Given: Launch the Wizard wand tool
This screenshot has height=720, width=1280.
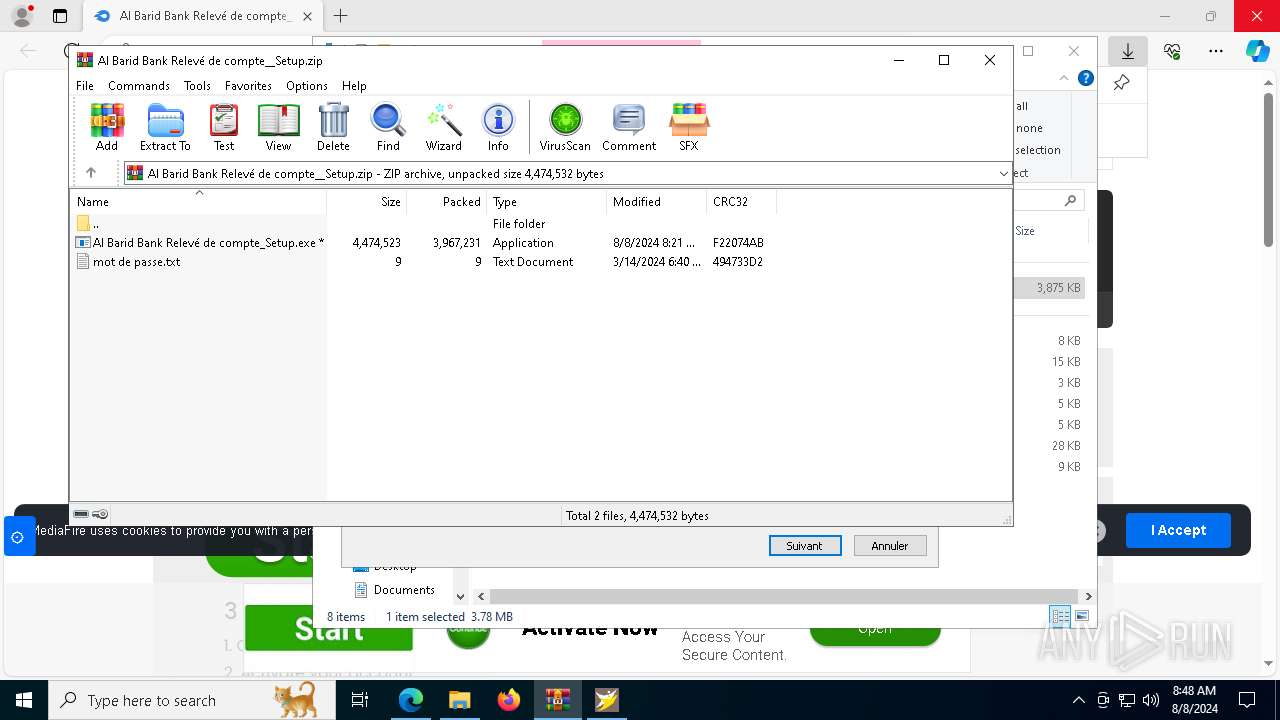Looking at the screenshot, I should pyautogui.click(x=444, y=127).
